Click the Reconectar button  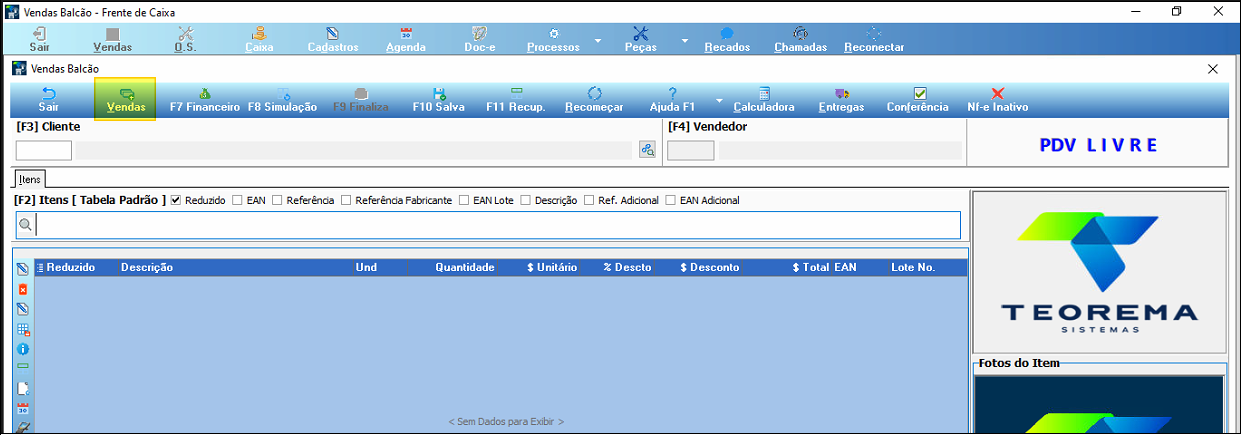874,39
